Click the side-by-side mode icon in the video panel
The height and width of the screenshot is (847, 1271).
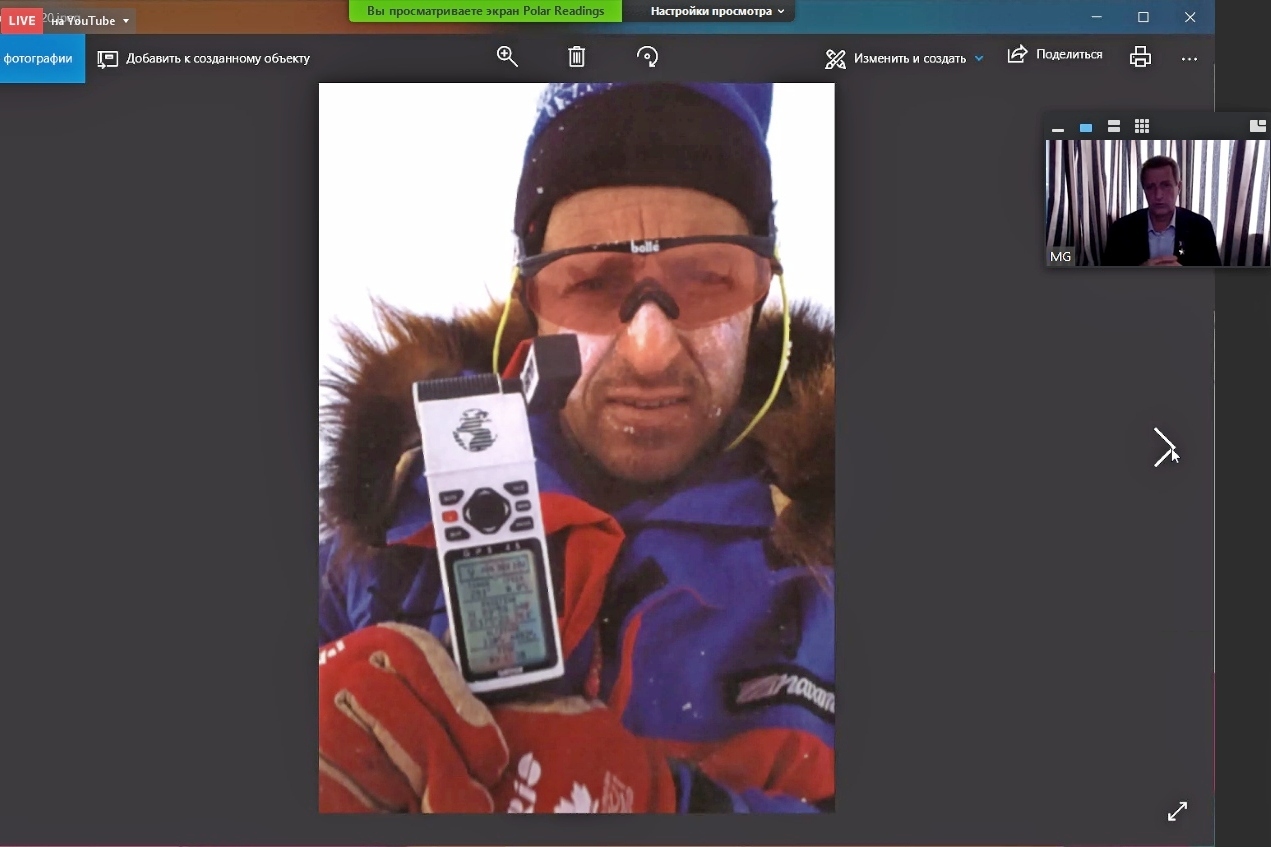1258,126
